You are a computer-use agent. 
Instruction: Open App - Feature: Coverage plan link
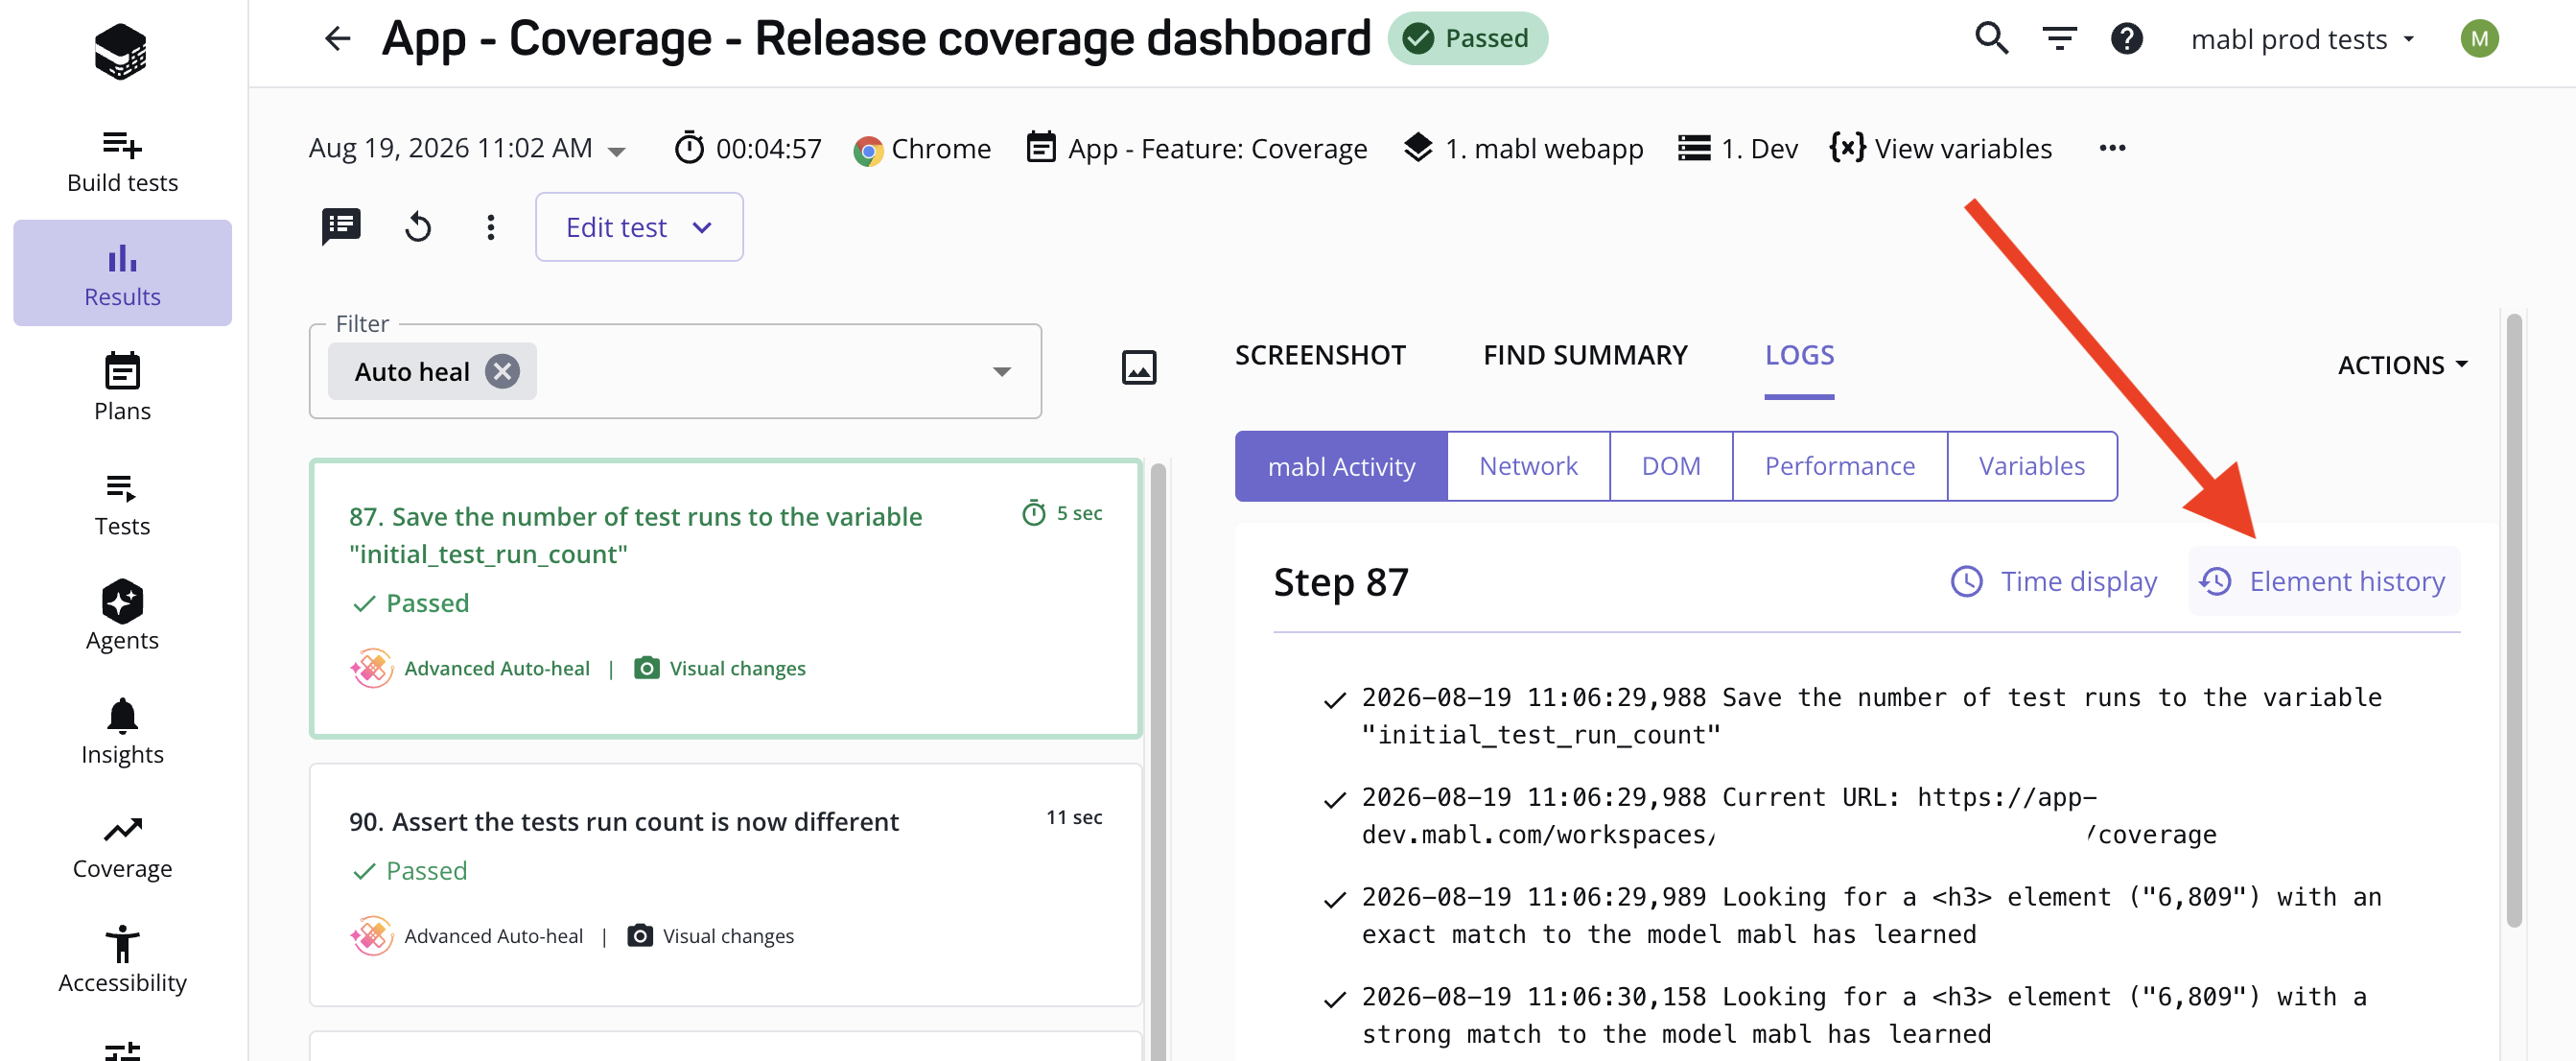1197,148
